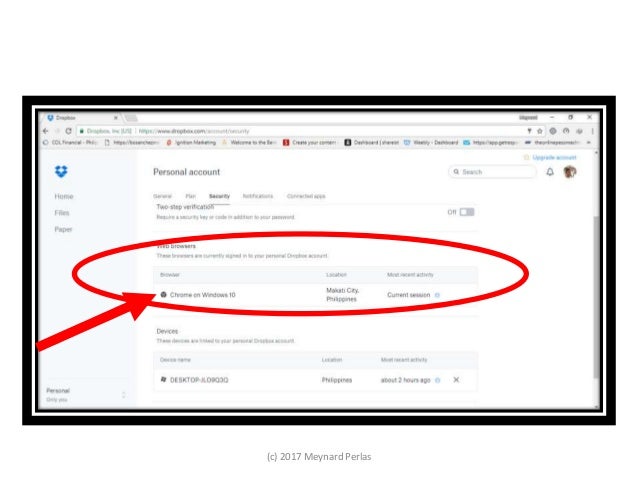Click in the Dropbox Search field
This screenshot has width=638, height=479.
coord(492,172)
